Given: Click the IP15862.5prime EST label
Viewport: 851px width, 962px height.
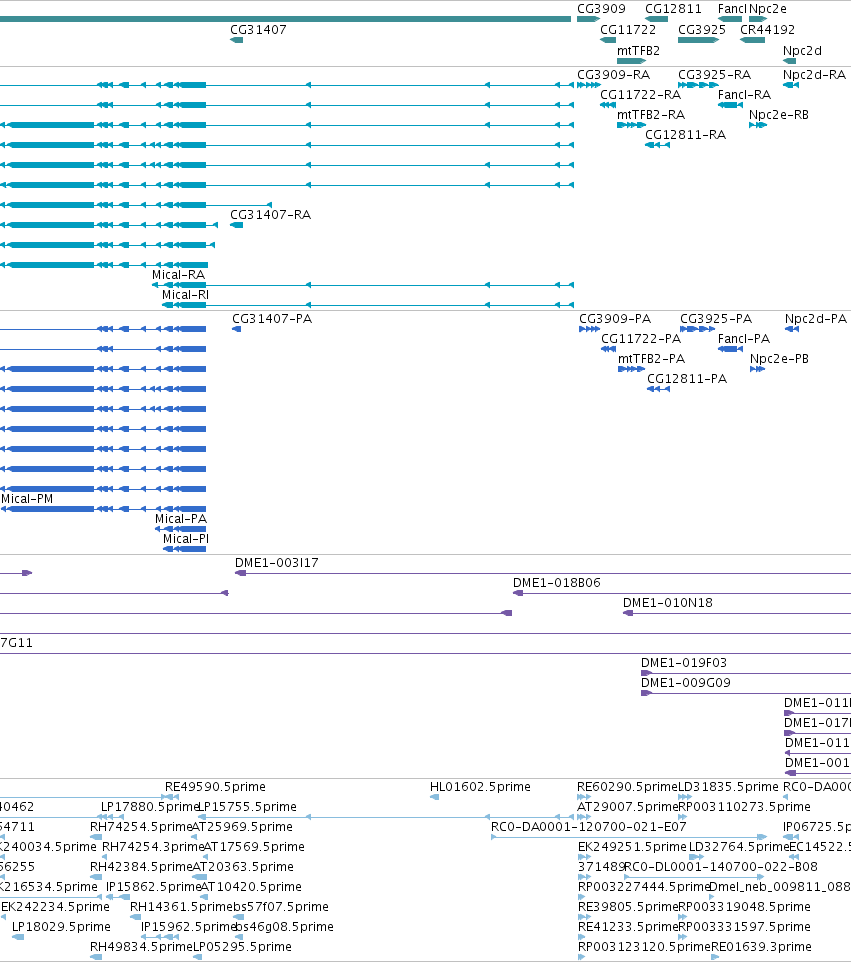Looking at the screenshot, I should (153, 887).
